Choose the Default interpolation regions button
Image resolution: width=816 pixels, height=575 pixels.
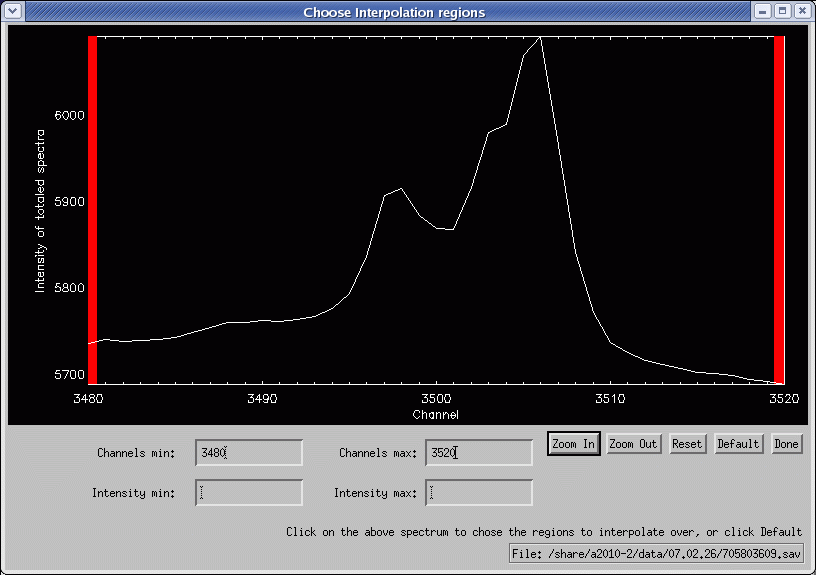click(738, 444)
